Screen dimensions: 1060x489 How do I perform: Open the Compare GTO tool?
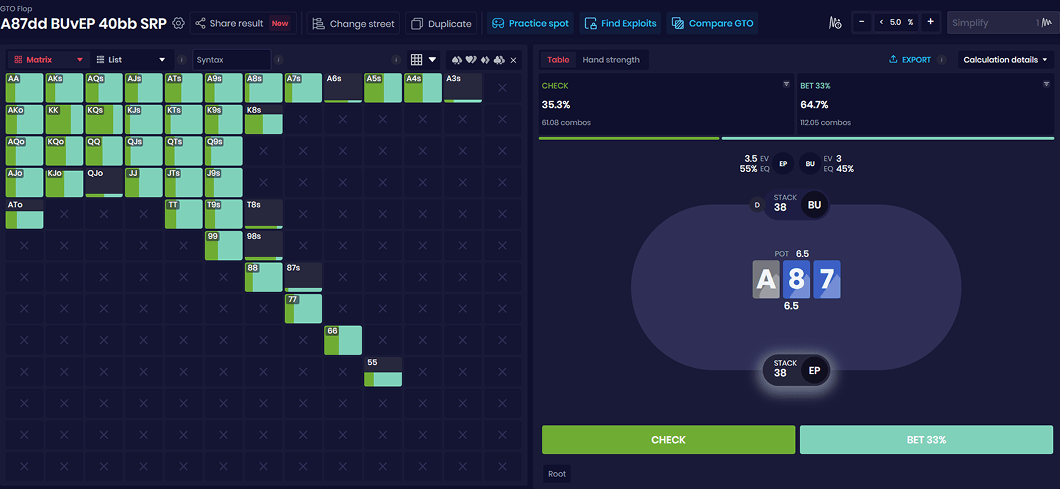click(x=713, y=23)
